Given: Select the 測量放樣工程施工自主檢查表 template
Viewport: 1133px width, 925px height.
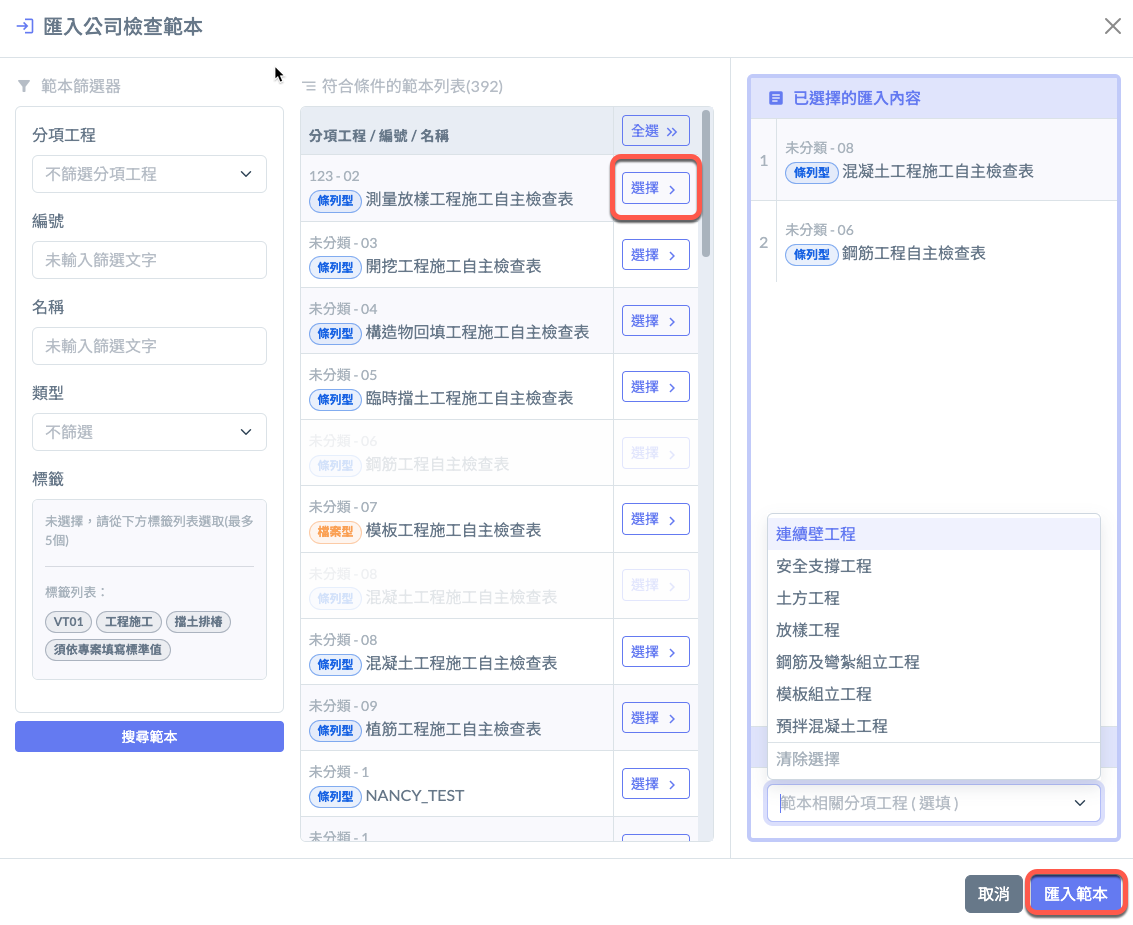Looking at the screenshot, I should 655,188.
